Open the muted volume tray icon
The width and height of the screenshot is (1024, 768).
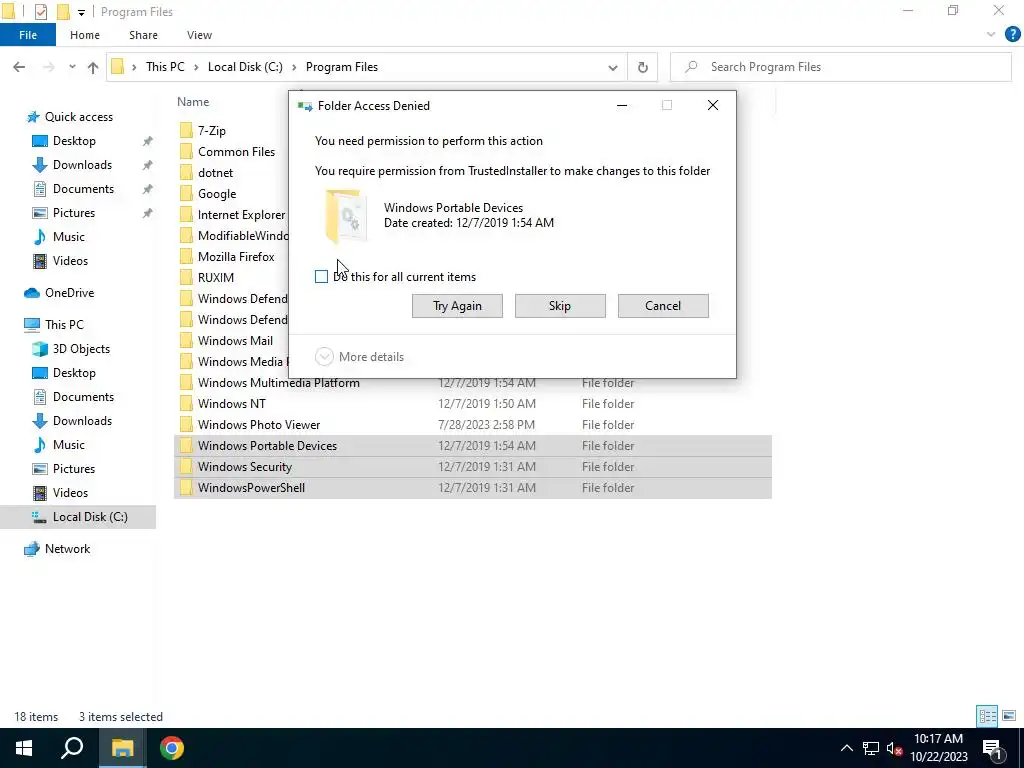coord(894,748)
